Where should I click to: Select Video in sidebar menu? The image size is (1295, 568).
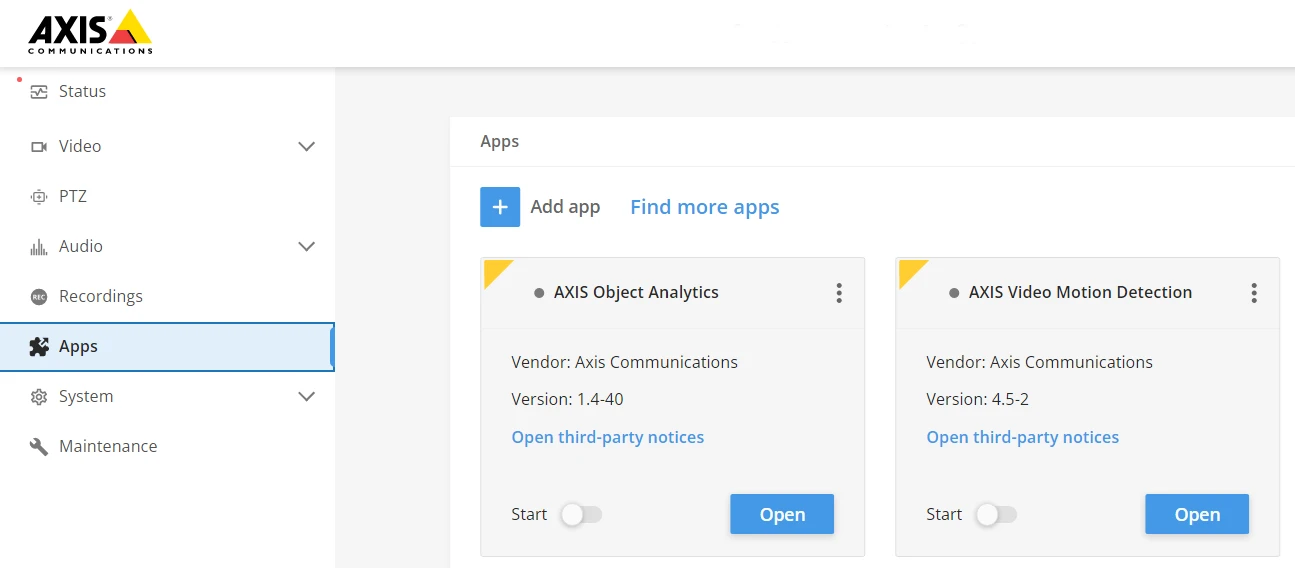(80, 146)
